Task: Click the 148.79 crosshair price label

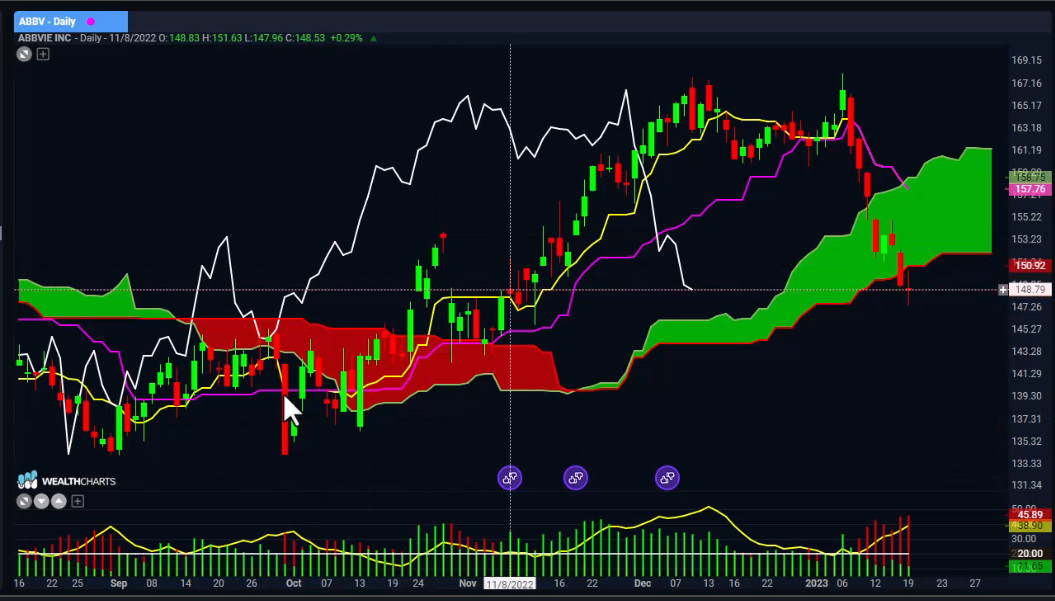Action: point(1028,290)
